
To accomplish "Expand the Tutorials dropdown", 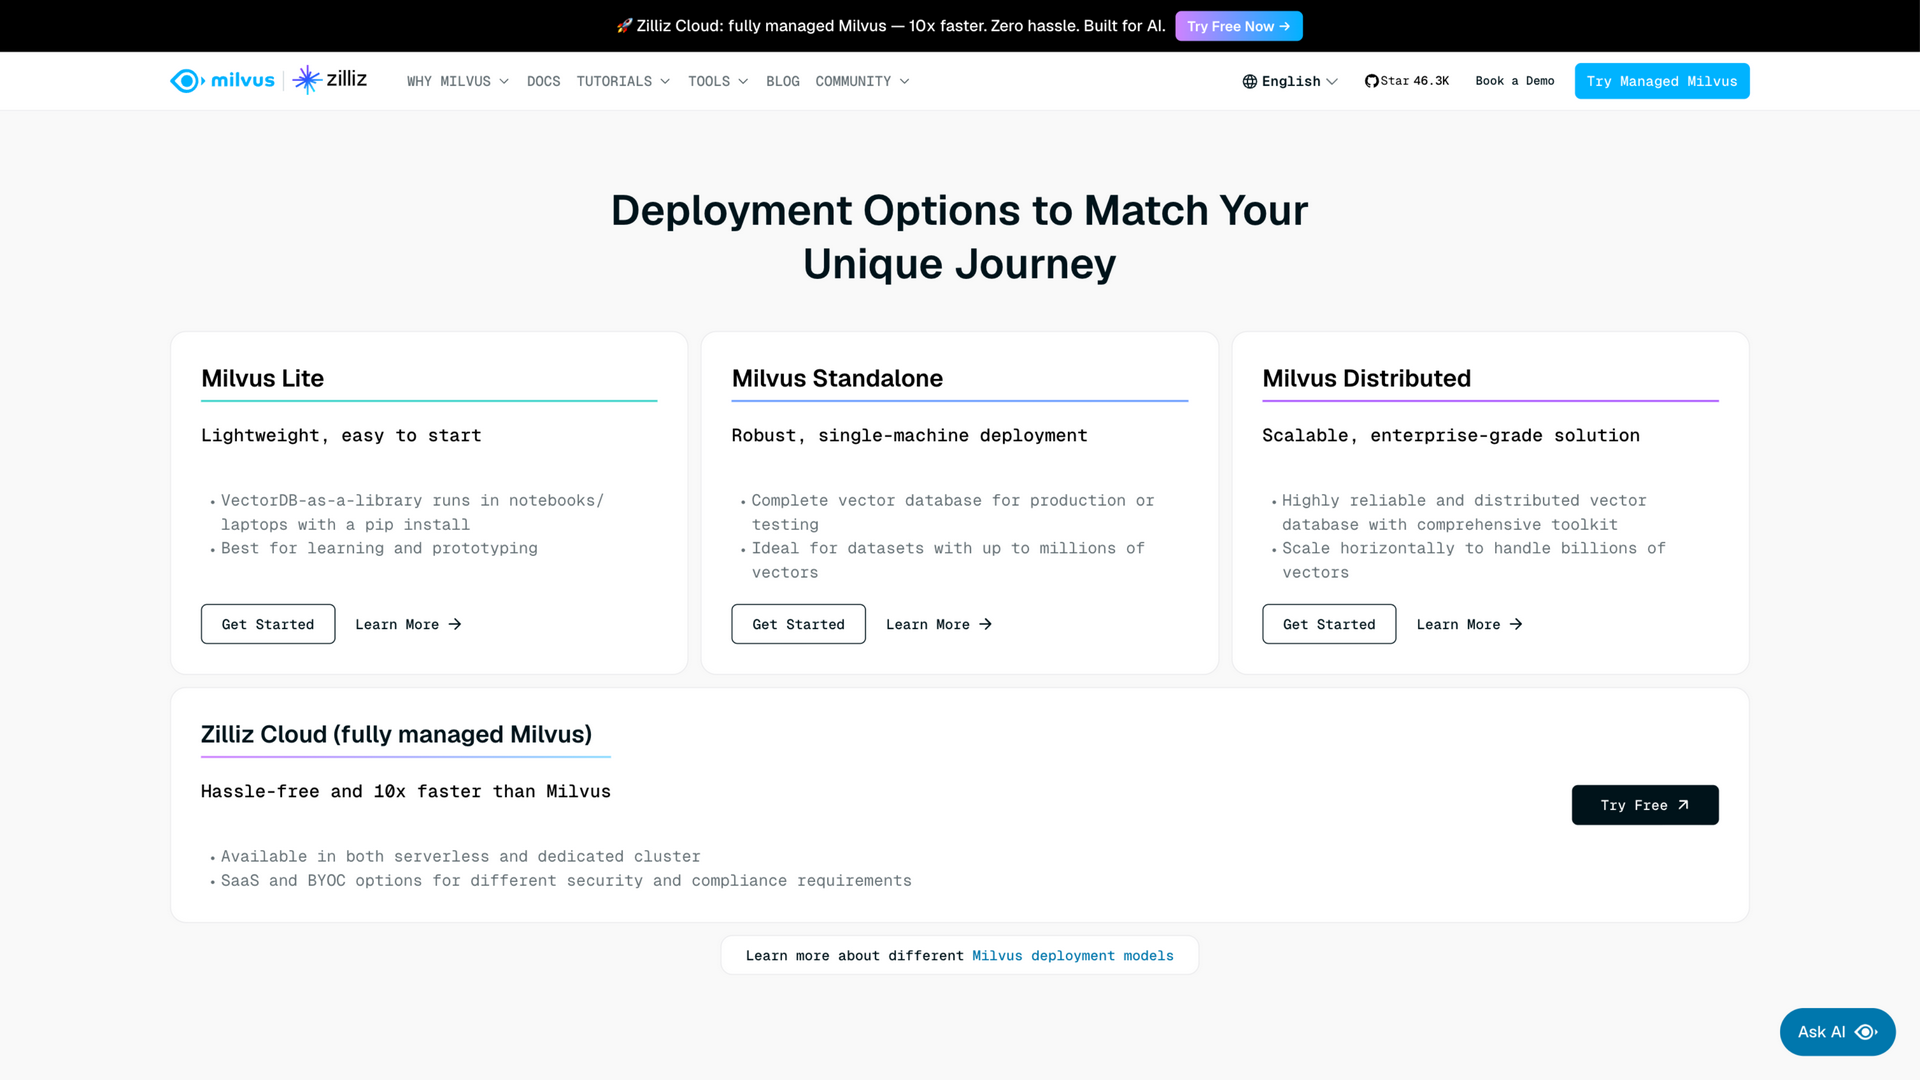I will tap(623, 81).
